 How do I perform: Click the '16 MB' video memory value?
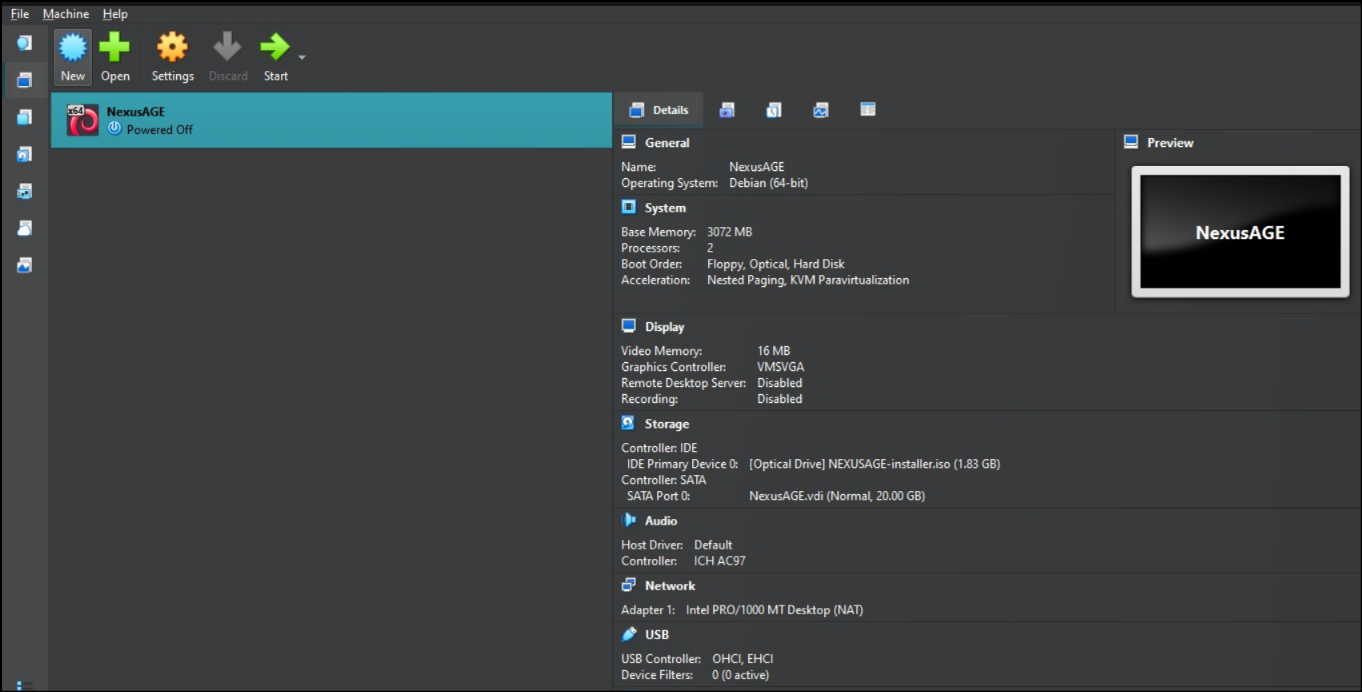774,351
